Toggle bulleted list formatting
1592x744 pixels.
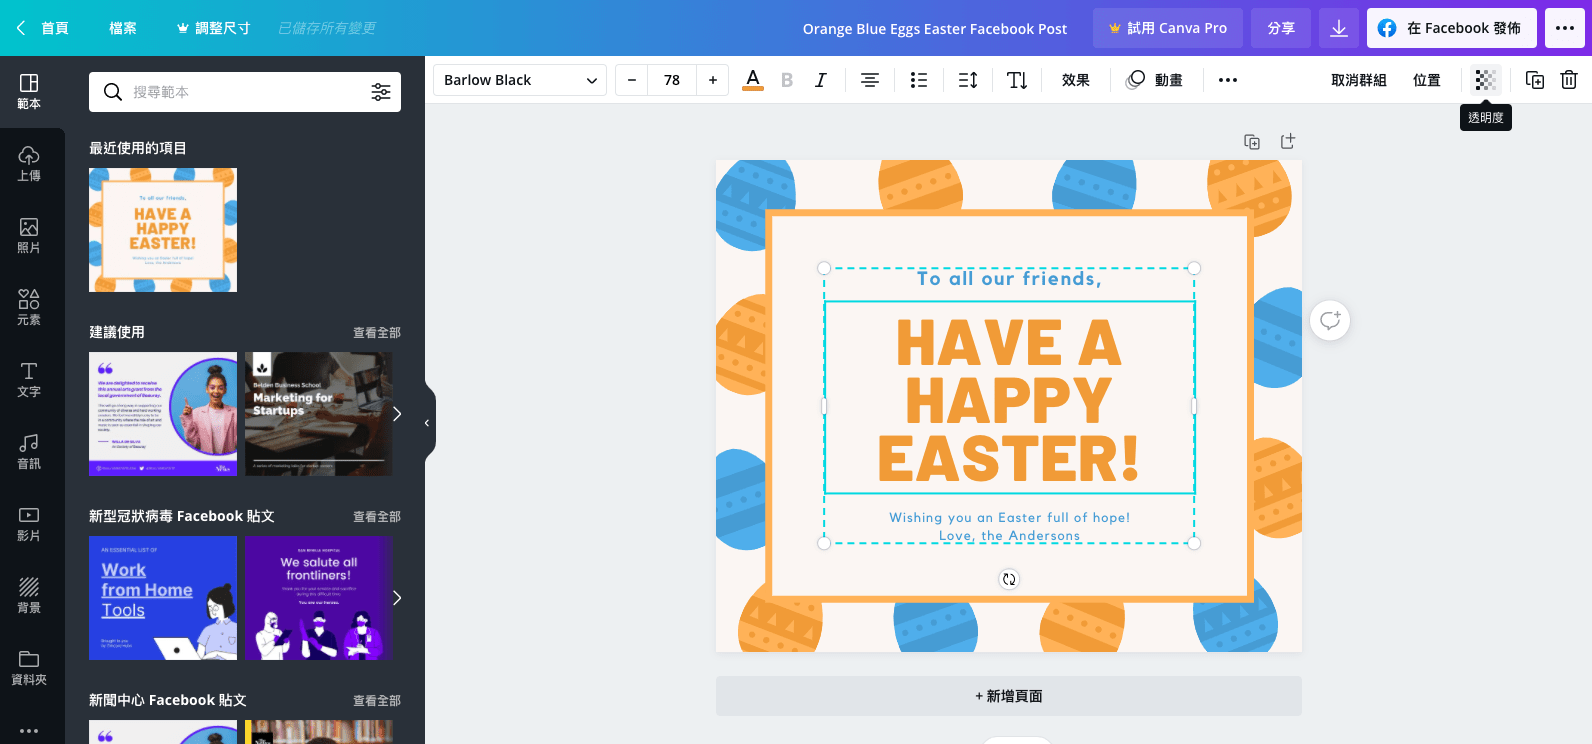919,80
